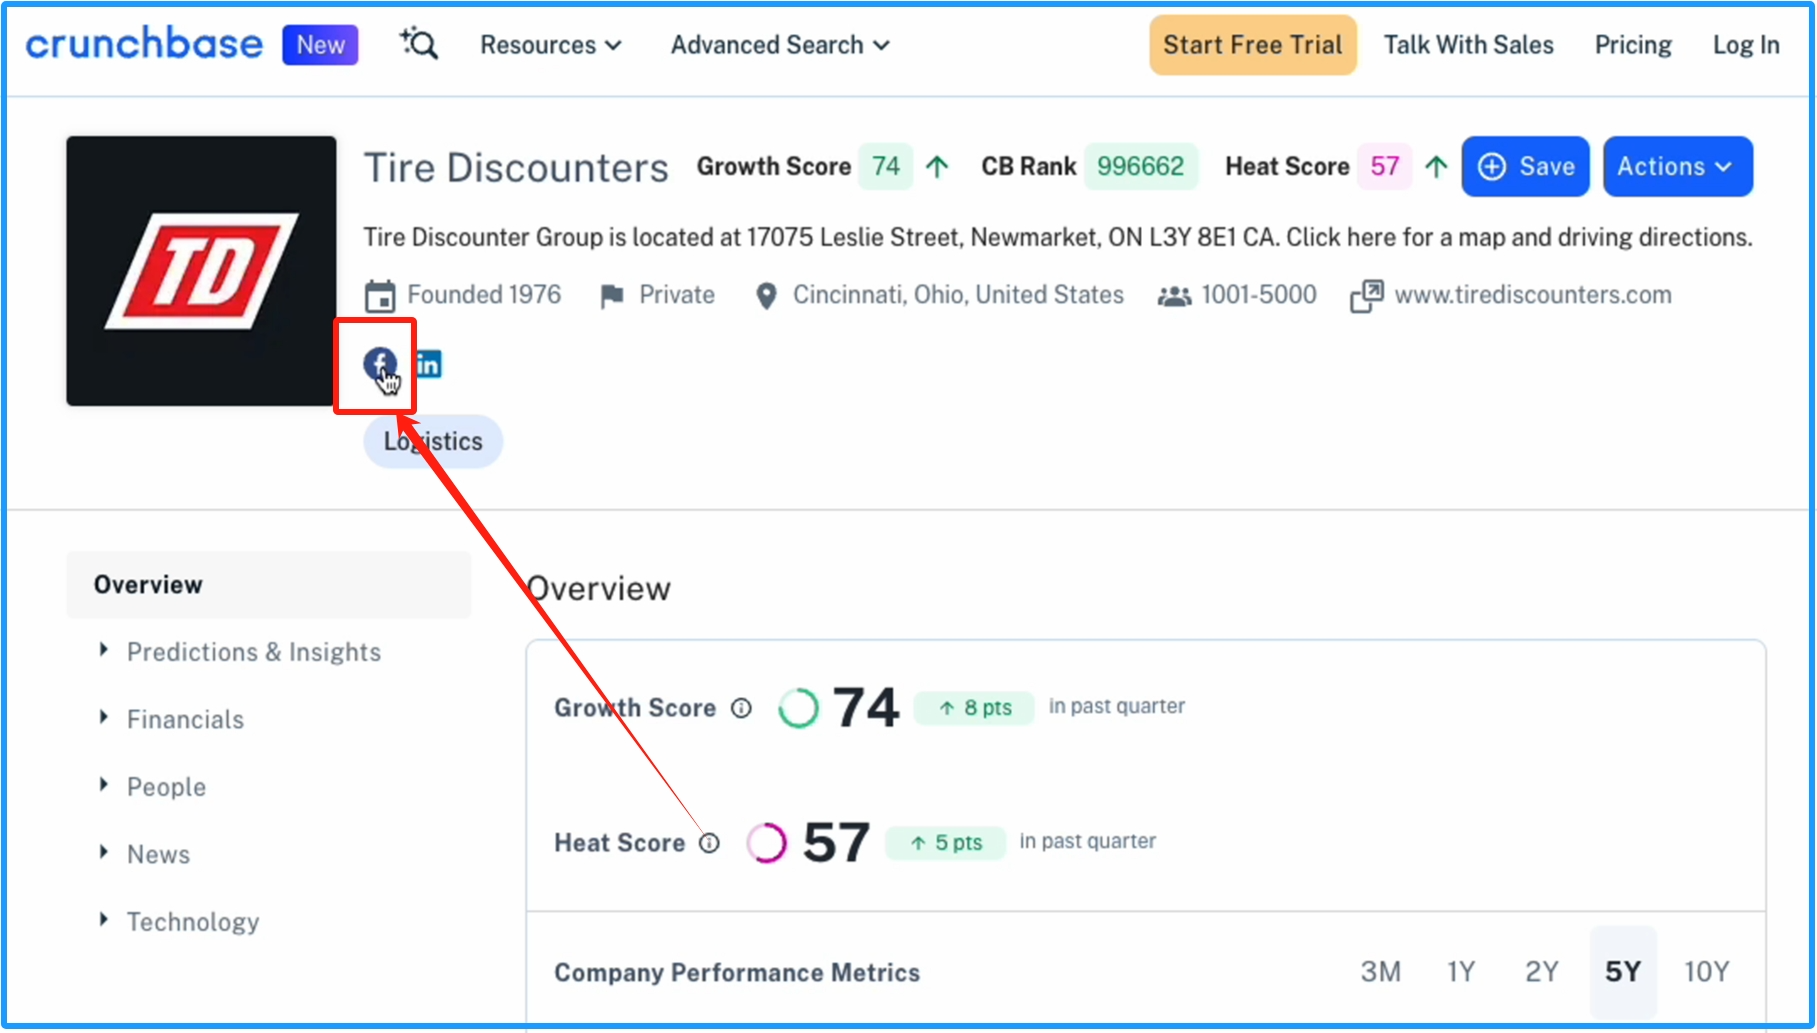This screenshot has height=1033, width=1817.
Task: Open the Log In page
Action: coord(1746,45)
